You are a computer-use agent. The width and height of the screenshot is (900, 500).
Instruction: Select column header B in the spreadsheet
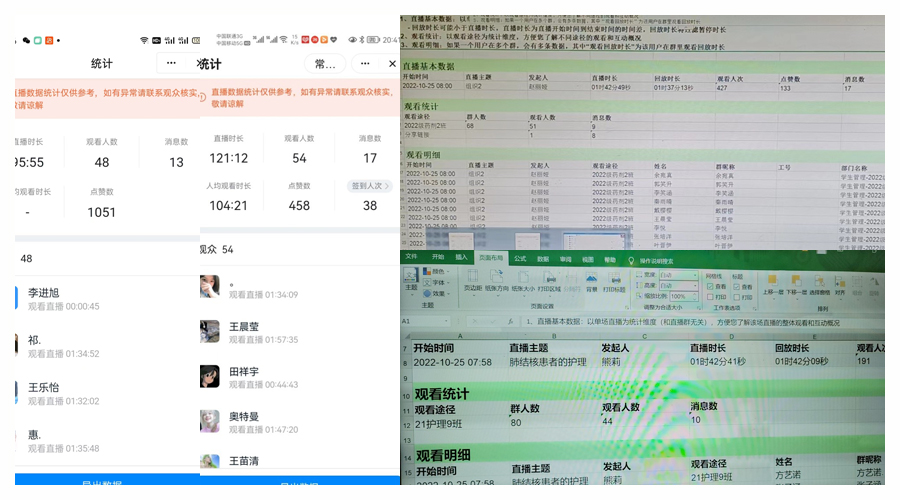click(554, 336)
